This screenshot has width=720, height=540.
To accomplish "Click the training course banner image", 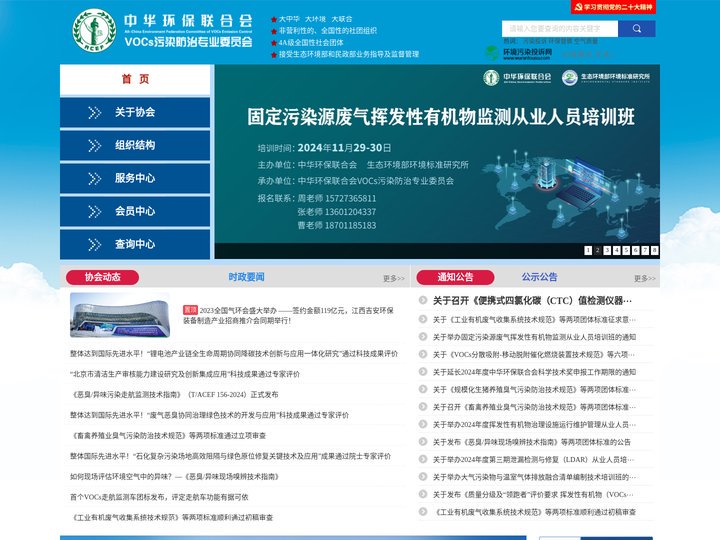I will click(437, 162).
